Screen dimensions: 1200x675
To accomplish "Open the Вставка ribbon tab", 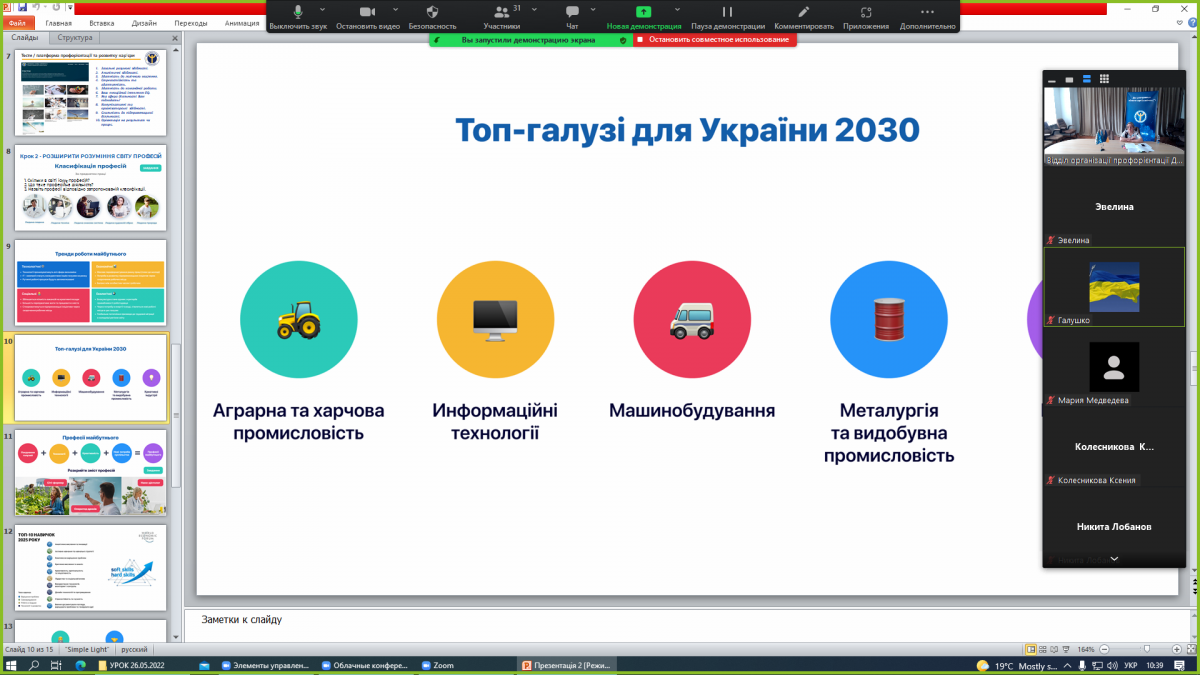I will (101, 22).
